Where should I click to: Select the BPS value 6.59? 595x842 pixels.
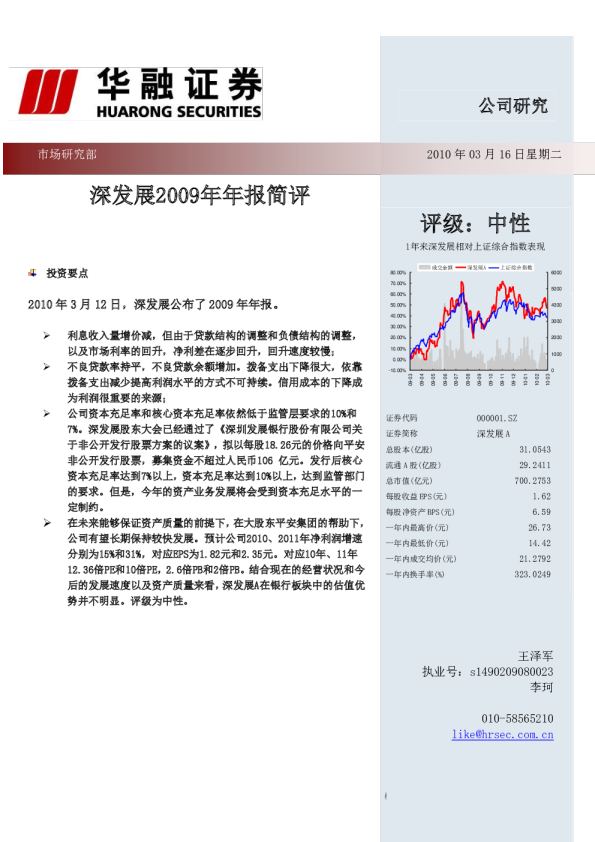click(542, 512)
